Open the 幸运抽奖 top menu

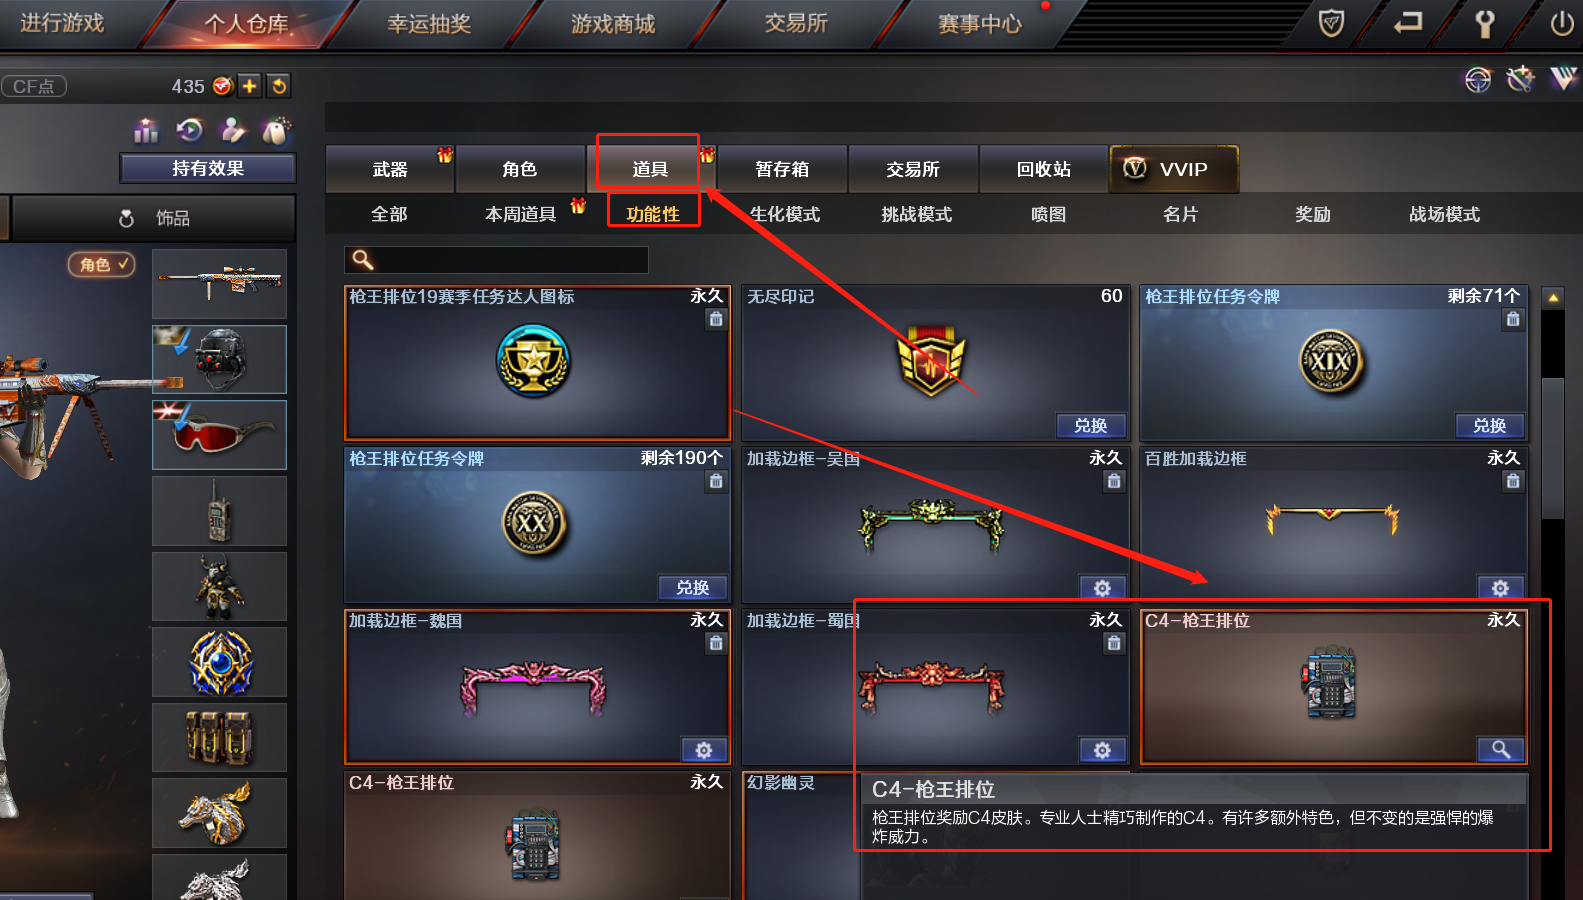429,24
